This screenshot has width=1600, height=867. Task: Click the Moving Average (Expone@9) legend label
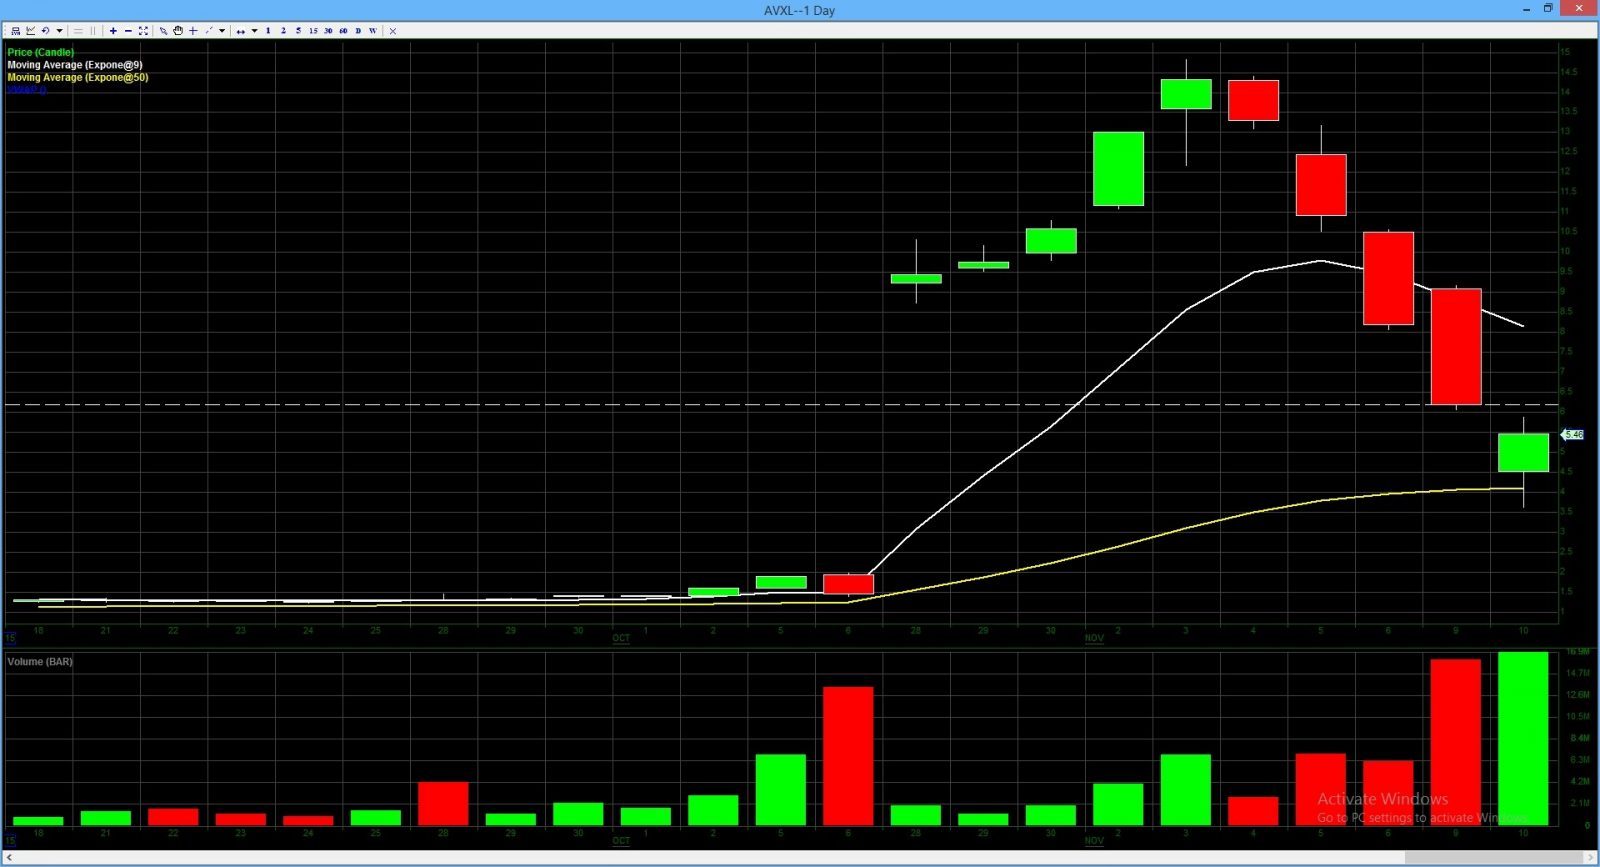(75, 65)
